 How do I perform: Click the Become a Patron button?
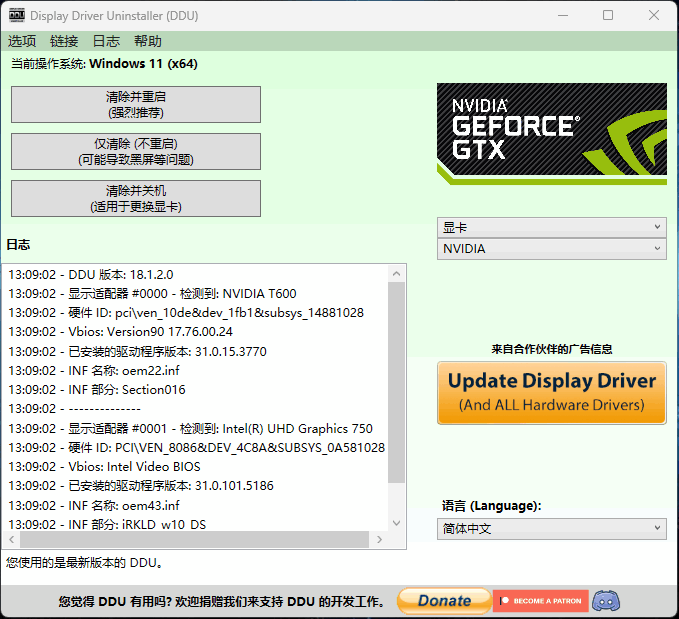[540, 601]
